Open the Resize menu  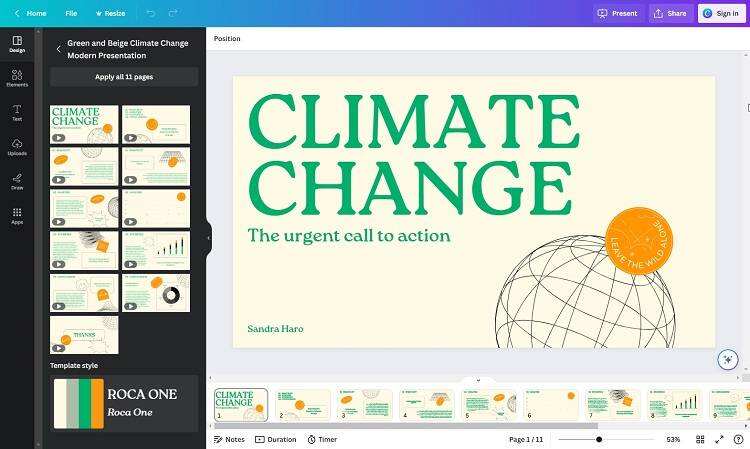coord(111,13)
